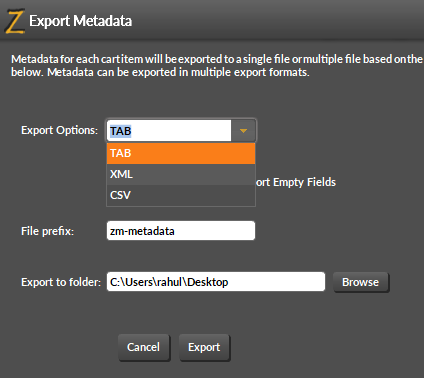Click after 'zm-metadata' text in prefix field
The image size is (424, 378).
tap(213, 231)
